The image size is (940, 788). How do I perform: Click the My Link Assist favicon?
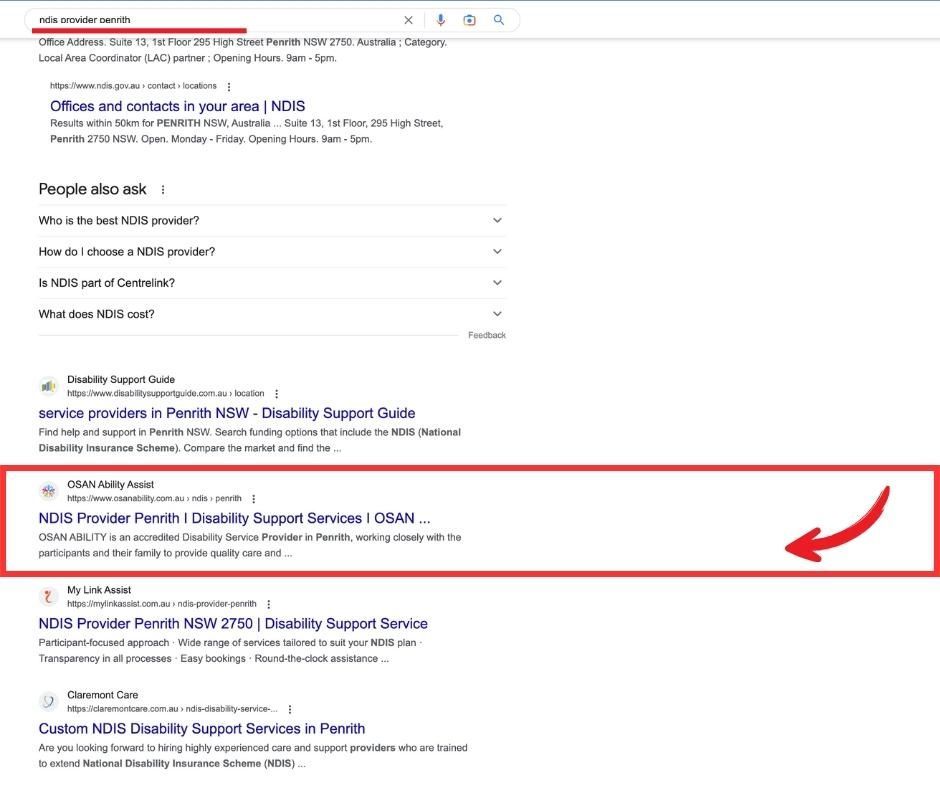[x=49, y=596]
